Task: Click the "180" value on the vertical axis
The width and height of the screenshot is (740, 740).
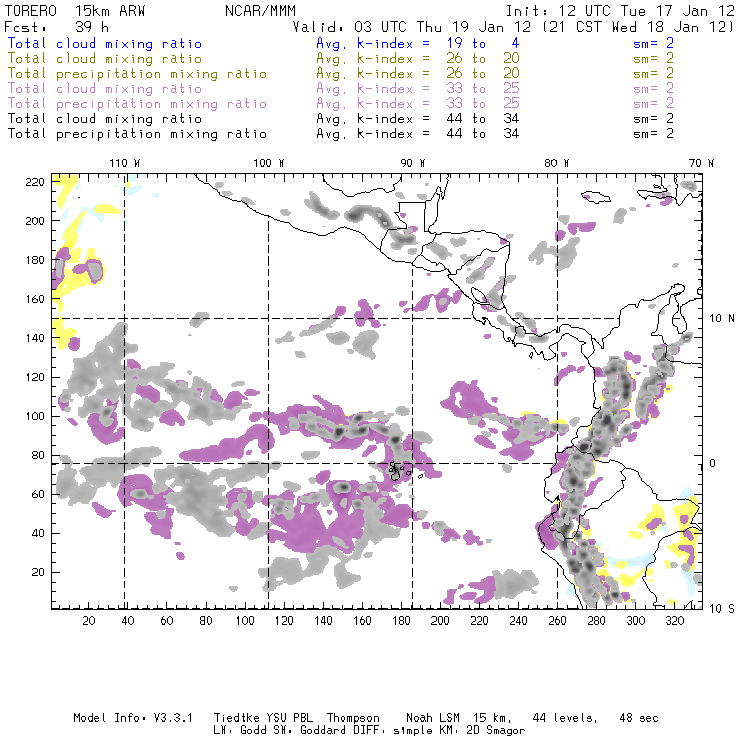Action: [35, 260]
